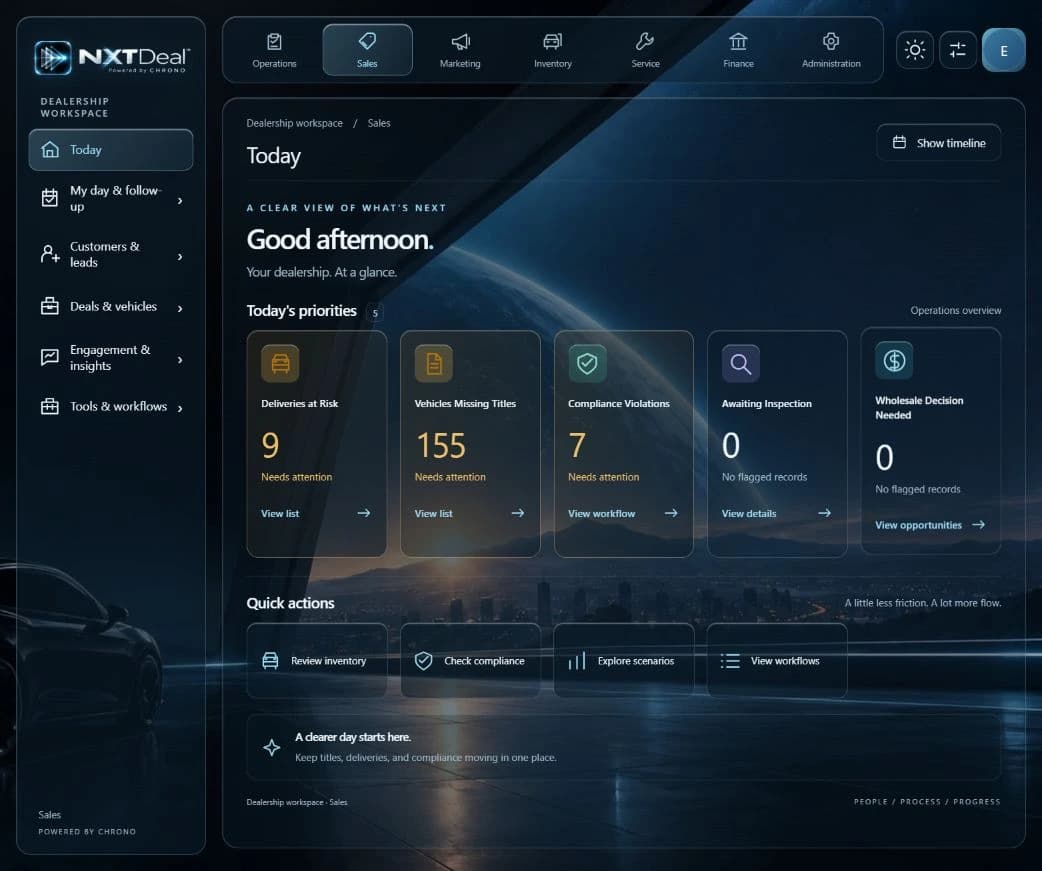Click the Sales breadcrumb
Screen dimensions: 1042x871
click(379, 123)
